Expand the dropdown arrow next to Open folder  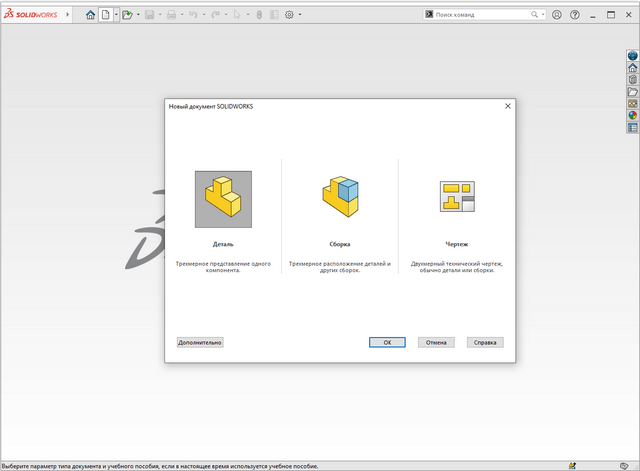coord(138,15)
